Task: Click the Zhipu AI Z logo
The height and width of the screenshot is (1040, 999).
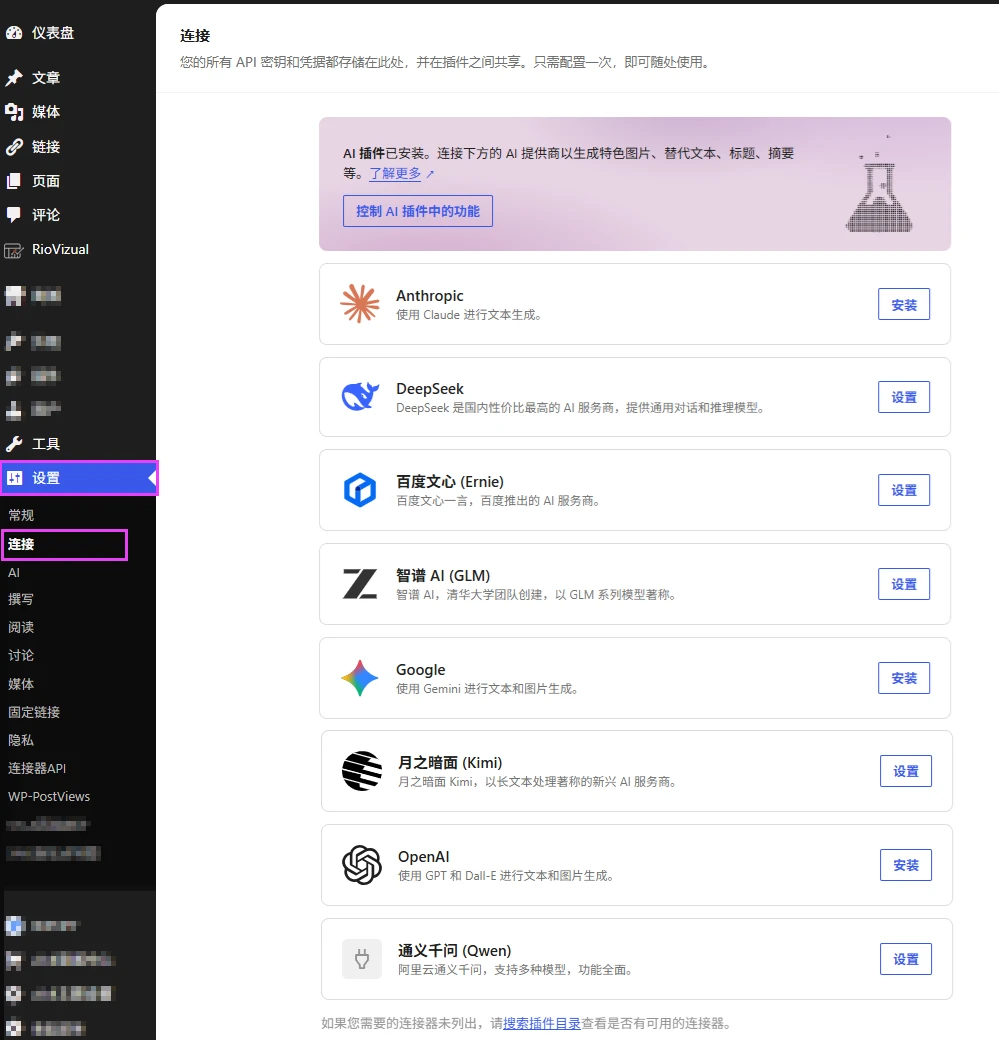Action: (360, 584)
